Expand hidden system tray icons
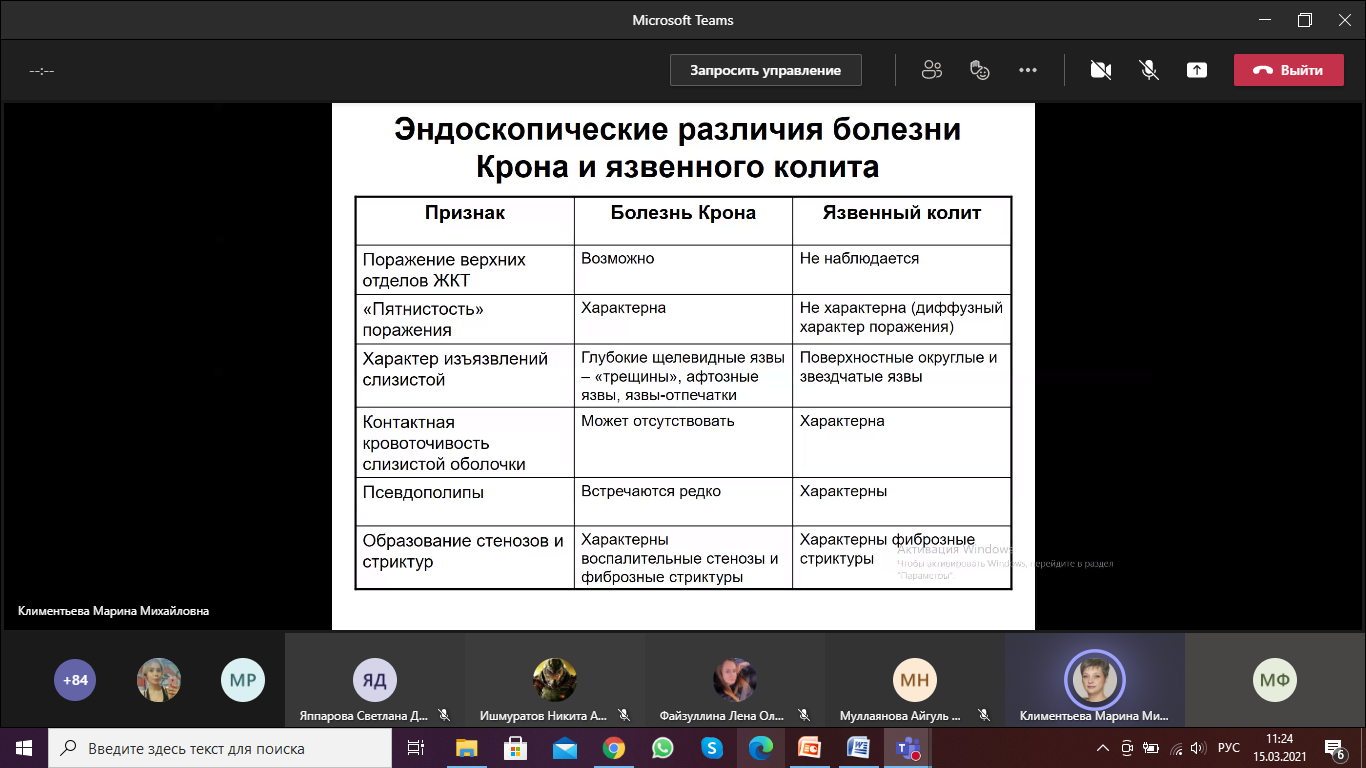Screen dimensions: 1366x768 click(1103, 748)
